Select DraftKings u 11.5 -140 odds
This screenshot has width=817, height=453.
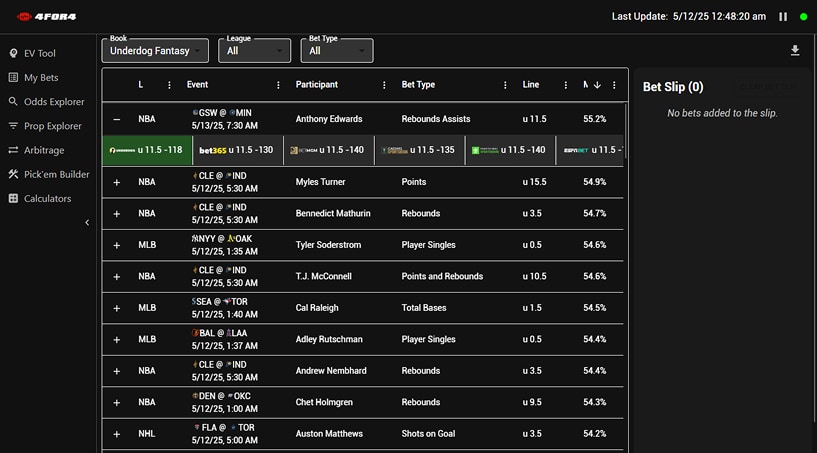click(x=510, y=150)
